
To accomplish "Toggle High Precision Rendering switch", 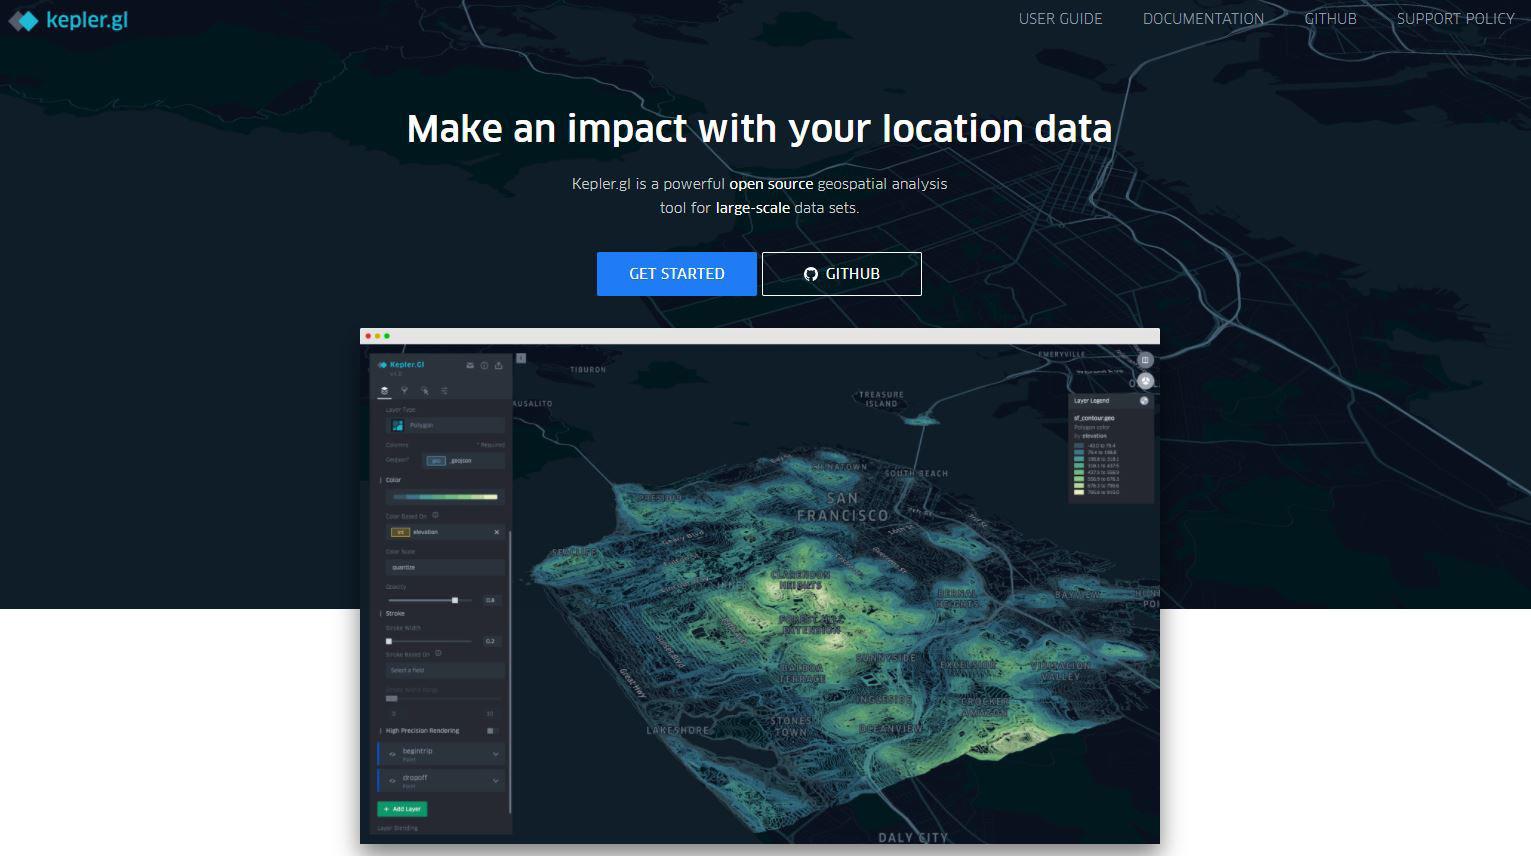I will pos(491,731).
